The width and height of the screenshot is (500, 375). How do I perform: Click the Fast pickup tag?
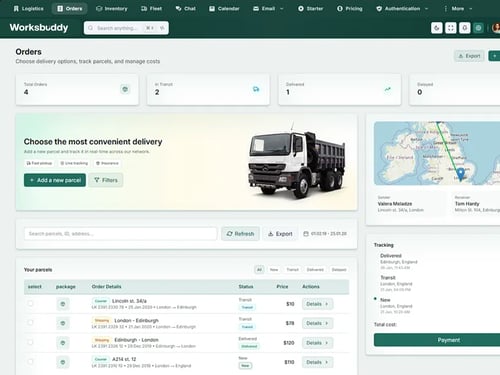(x=39, y=163)
